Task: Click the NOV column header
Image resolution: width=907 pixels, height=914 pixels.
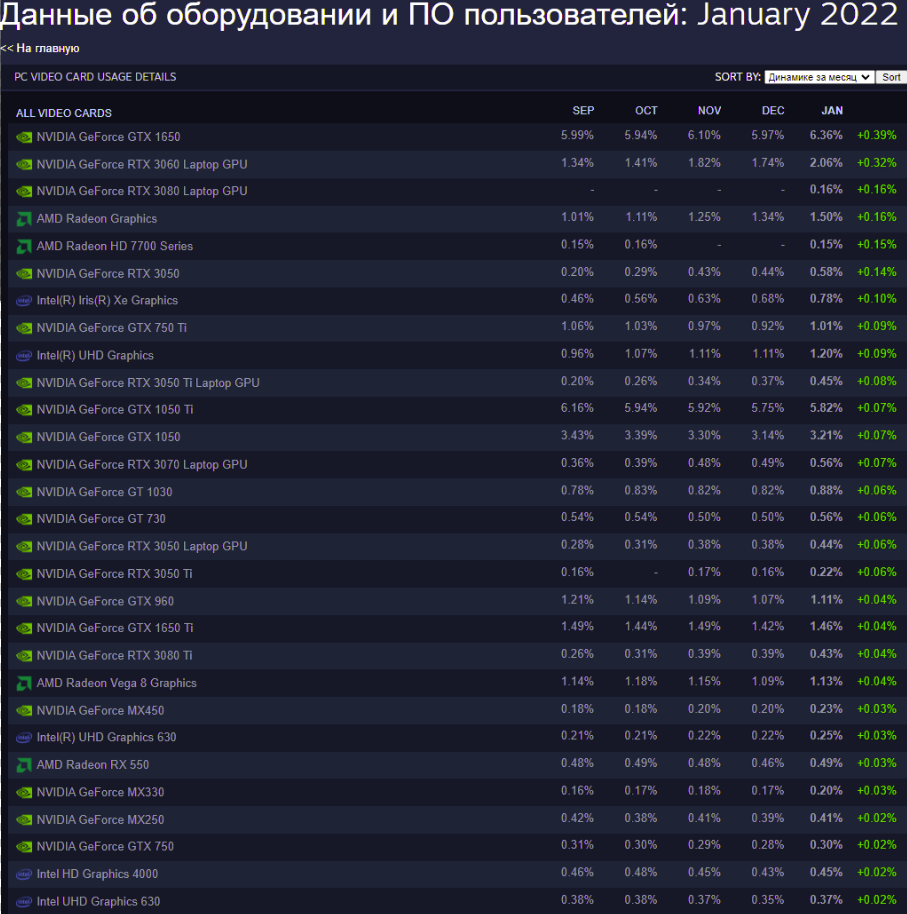Action: click(709, 111)
